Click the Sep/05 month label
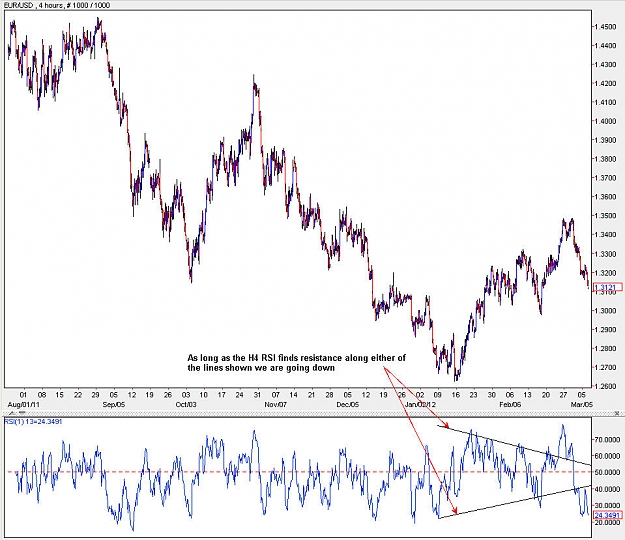This screenshot has width=625, height=540. [x=114, y=405]
